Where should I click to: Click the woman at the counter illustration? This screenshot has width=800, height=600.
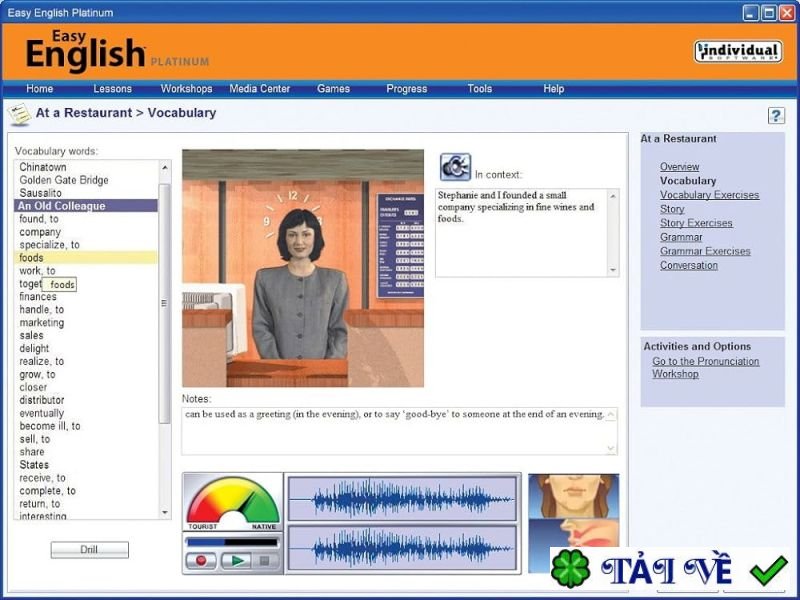pos(303,268)
